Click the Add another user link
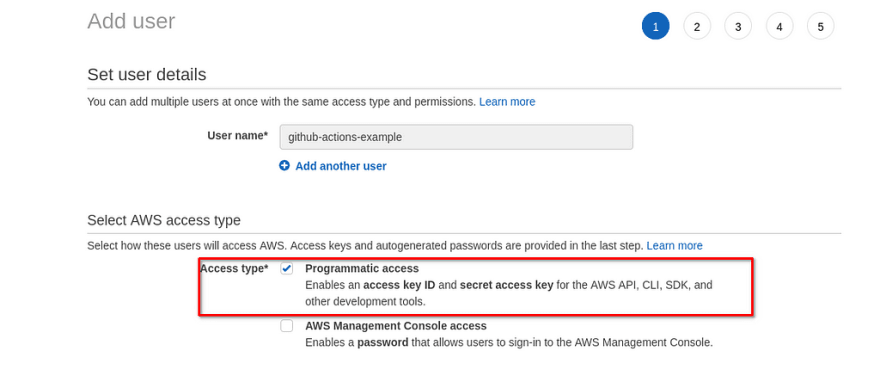This screenshot has width=880, height=388. (341, 166)
